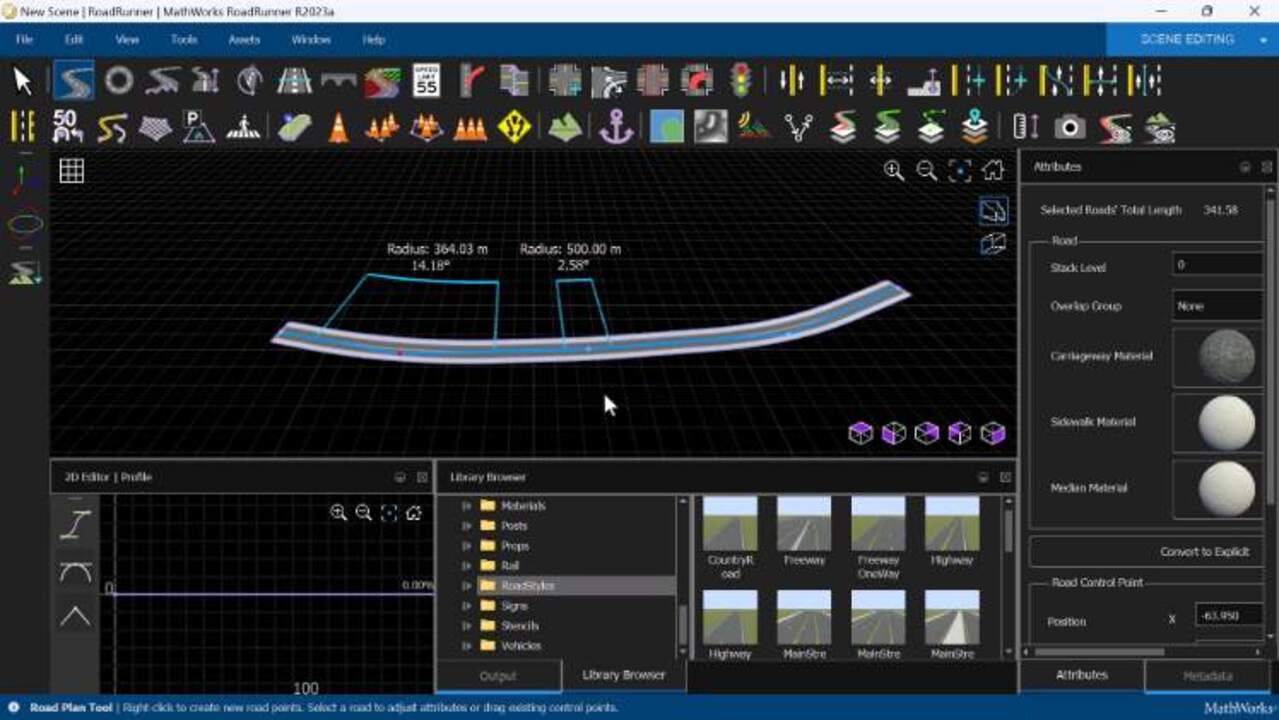Viewport: 1279px width, 720px height.
Task: Open the Assets menu
Action: coord(244,40)
